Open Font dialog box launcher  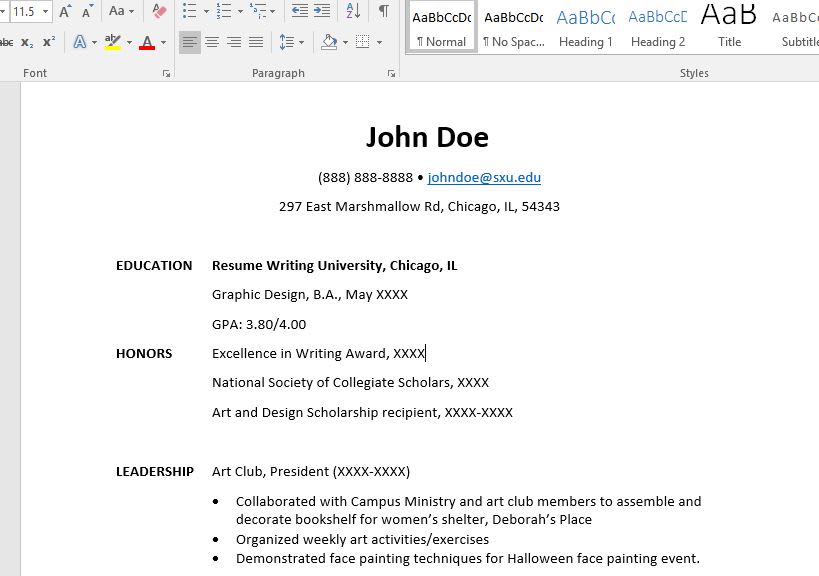(166, 74)
